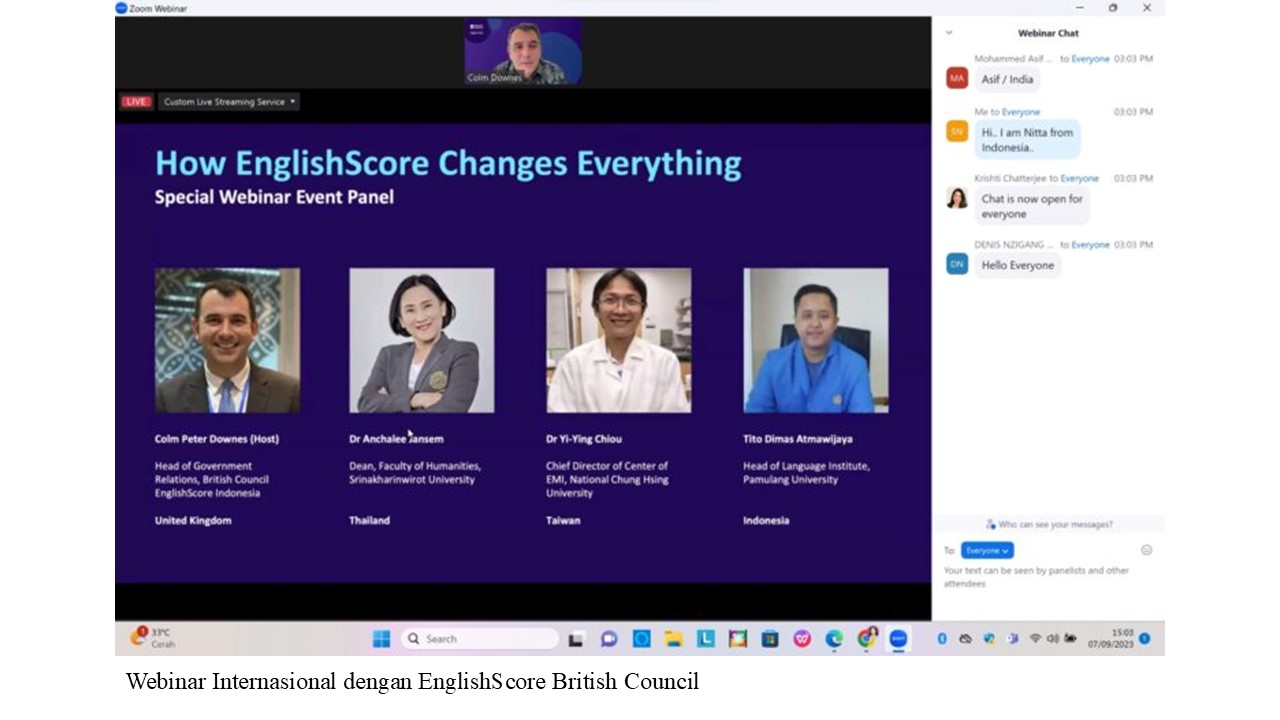Open the clock showing 15:03 07/09/2023
The height and width of the screenshot is (720, 1280).
pyautogui.click(x=1111, y=638)
